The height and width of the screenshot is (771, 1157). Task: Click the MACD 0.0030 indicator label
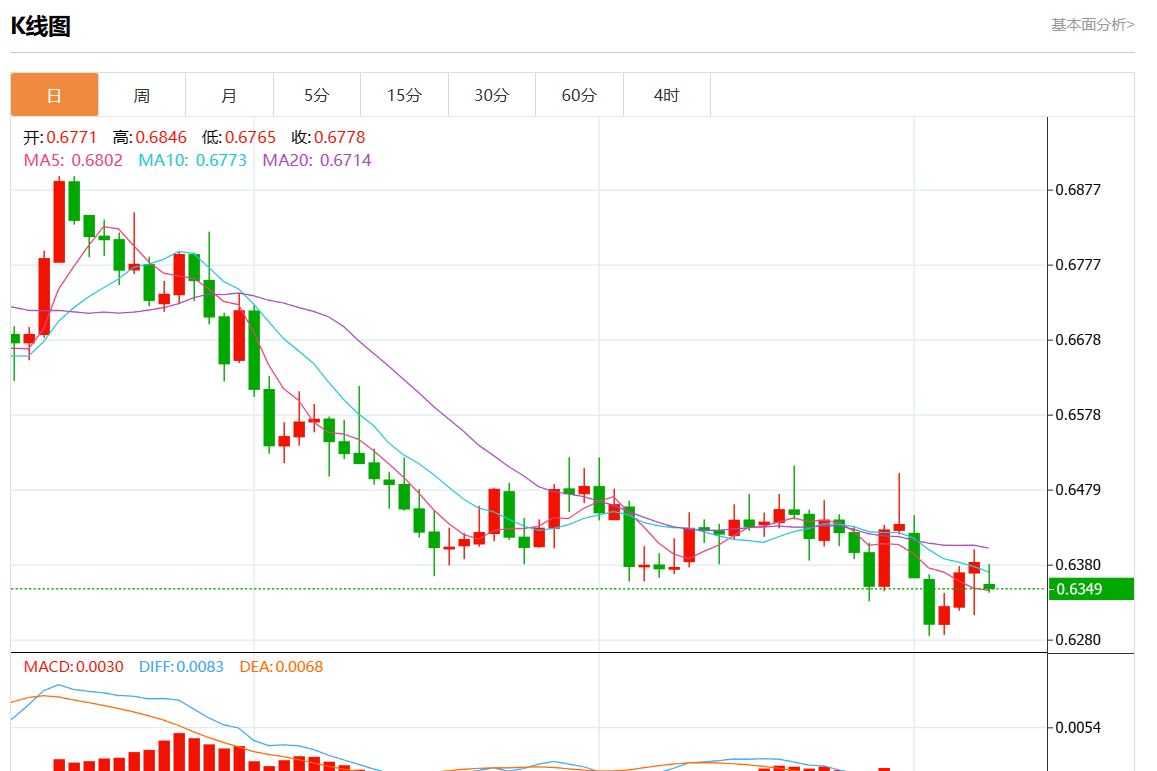[73, 667]
